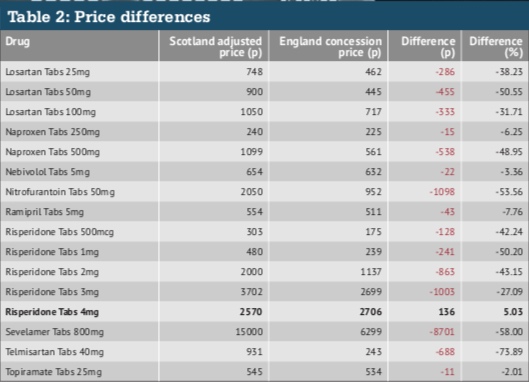
Task: Click the -73.89 percentage cell
Action: [509, 352]
